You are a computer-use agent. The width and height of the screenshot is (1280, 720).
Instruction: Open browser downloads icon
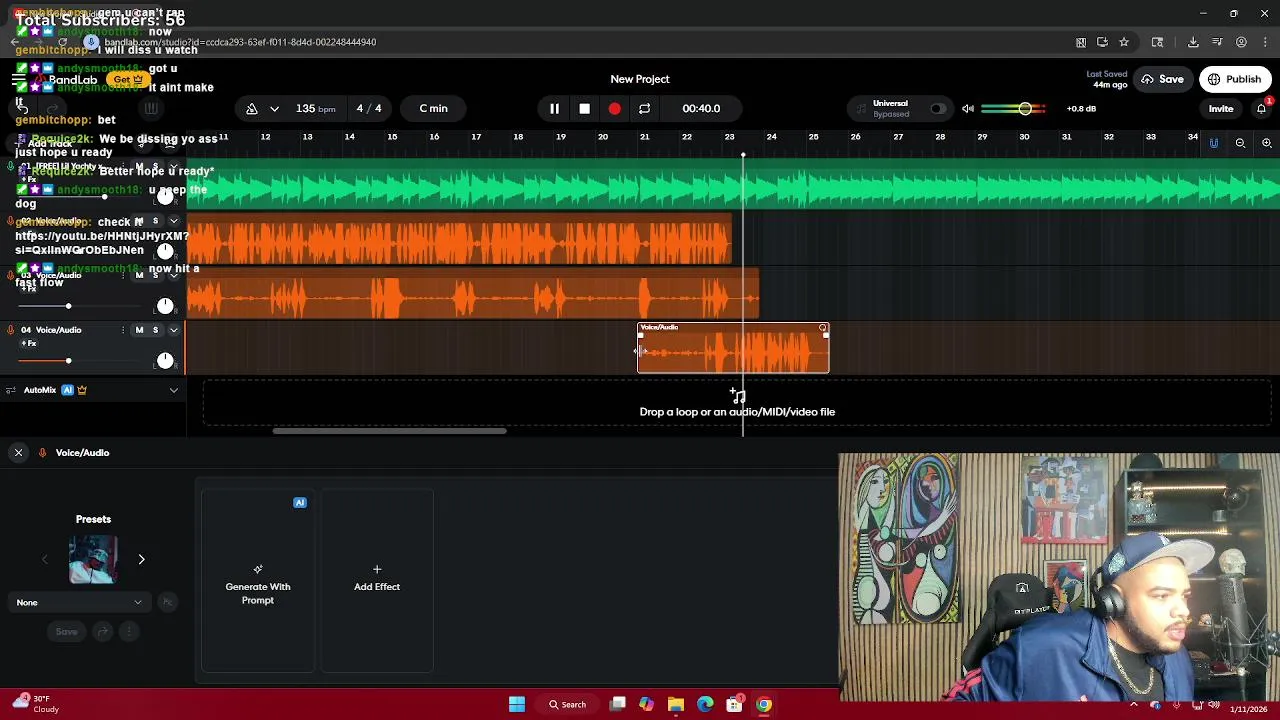[x=1193, y=42]
